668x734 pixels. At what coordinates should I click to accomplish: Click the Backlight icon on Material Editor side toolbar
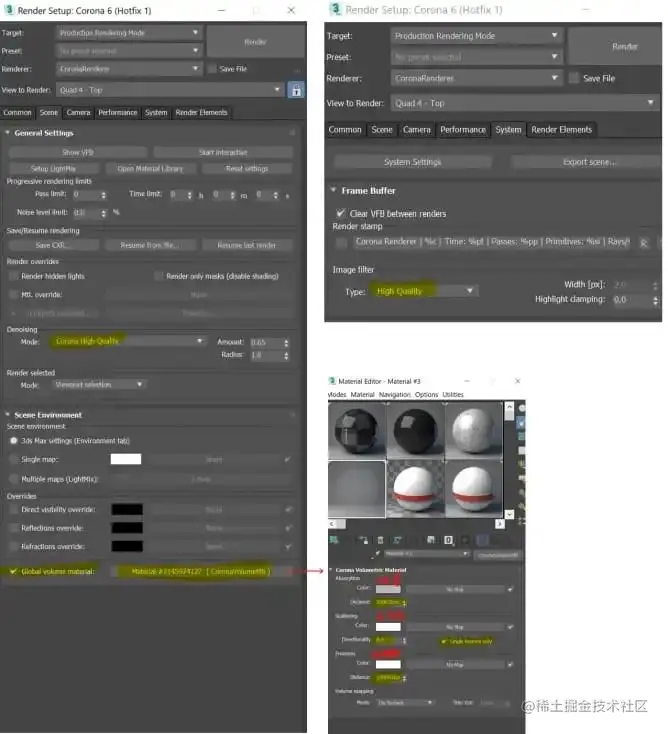tap(521, 423)
